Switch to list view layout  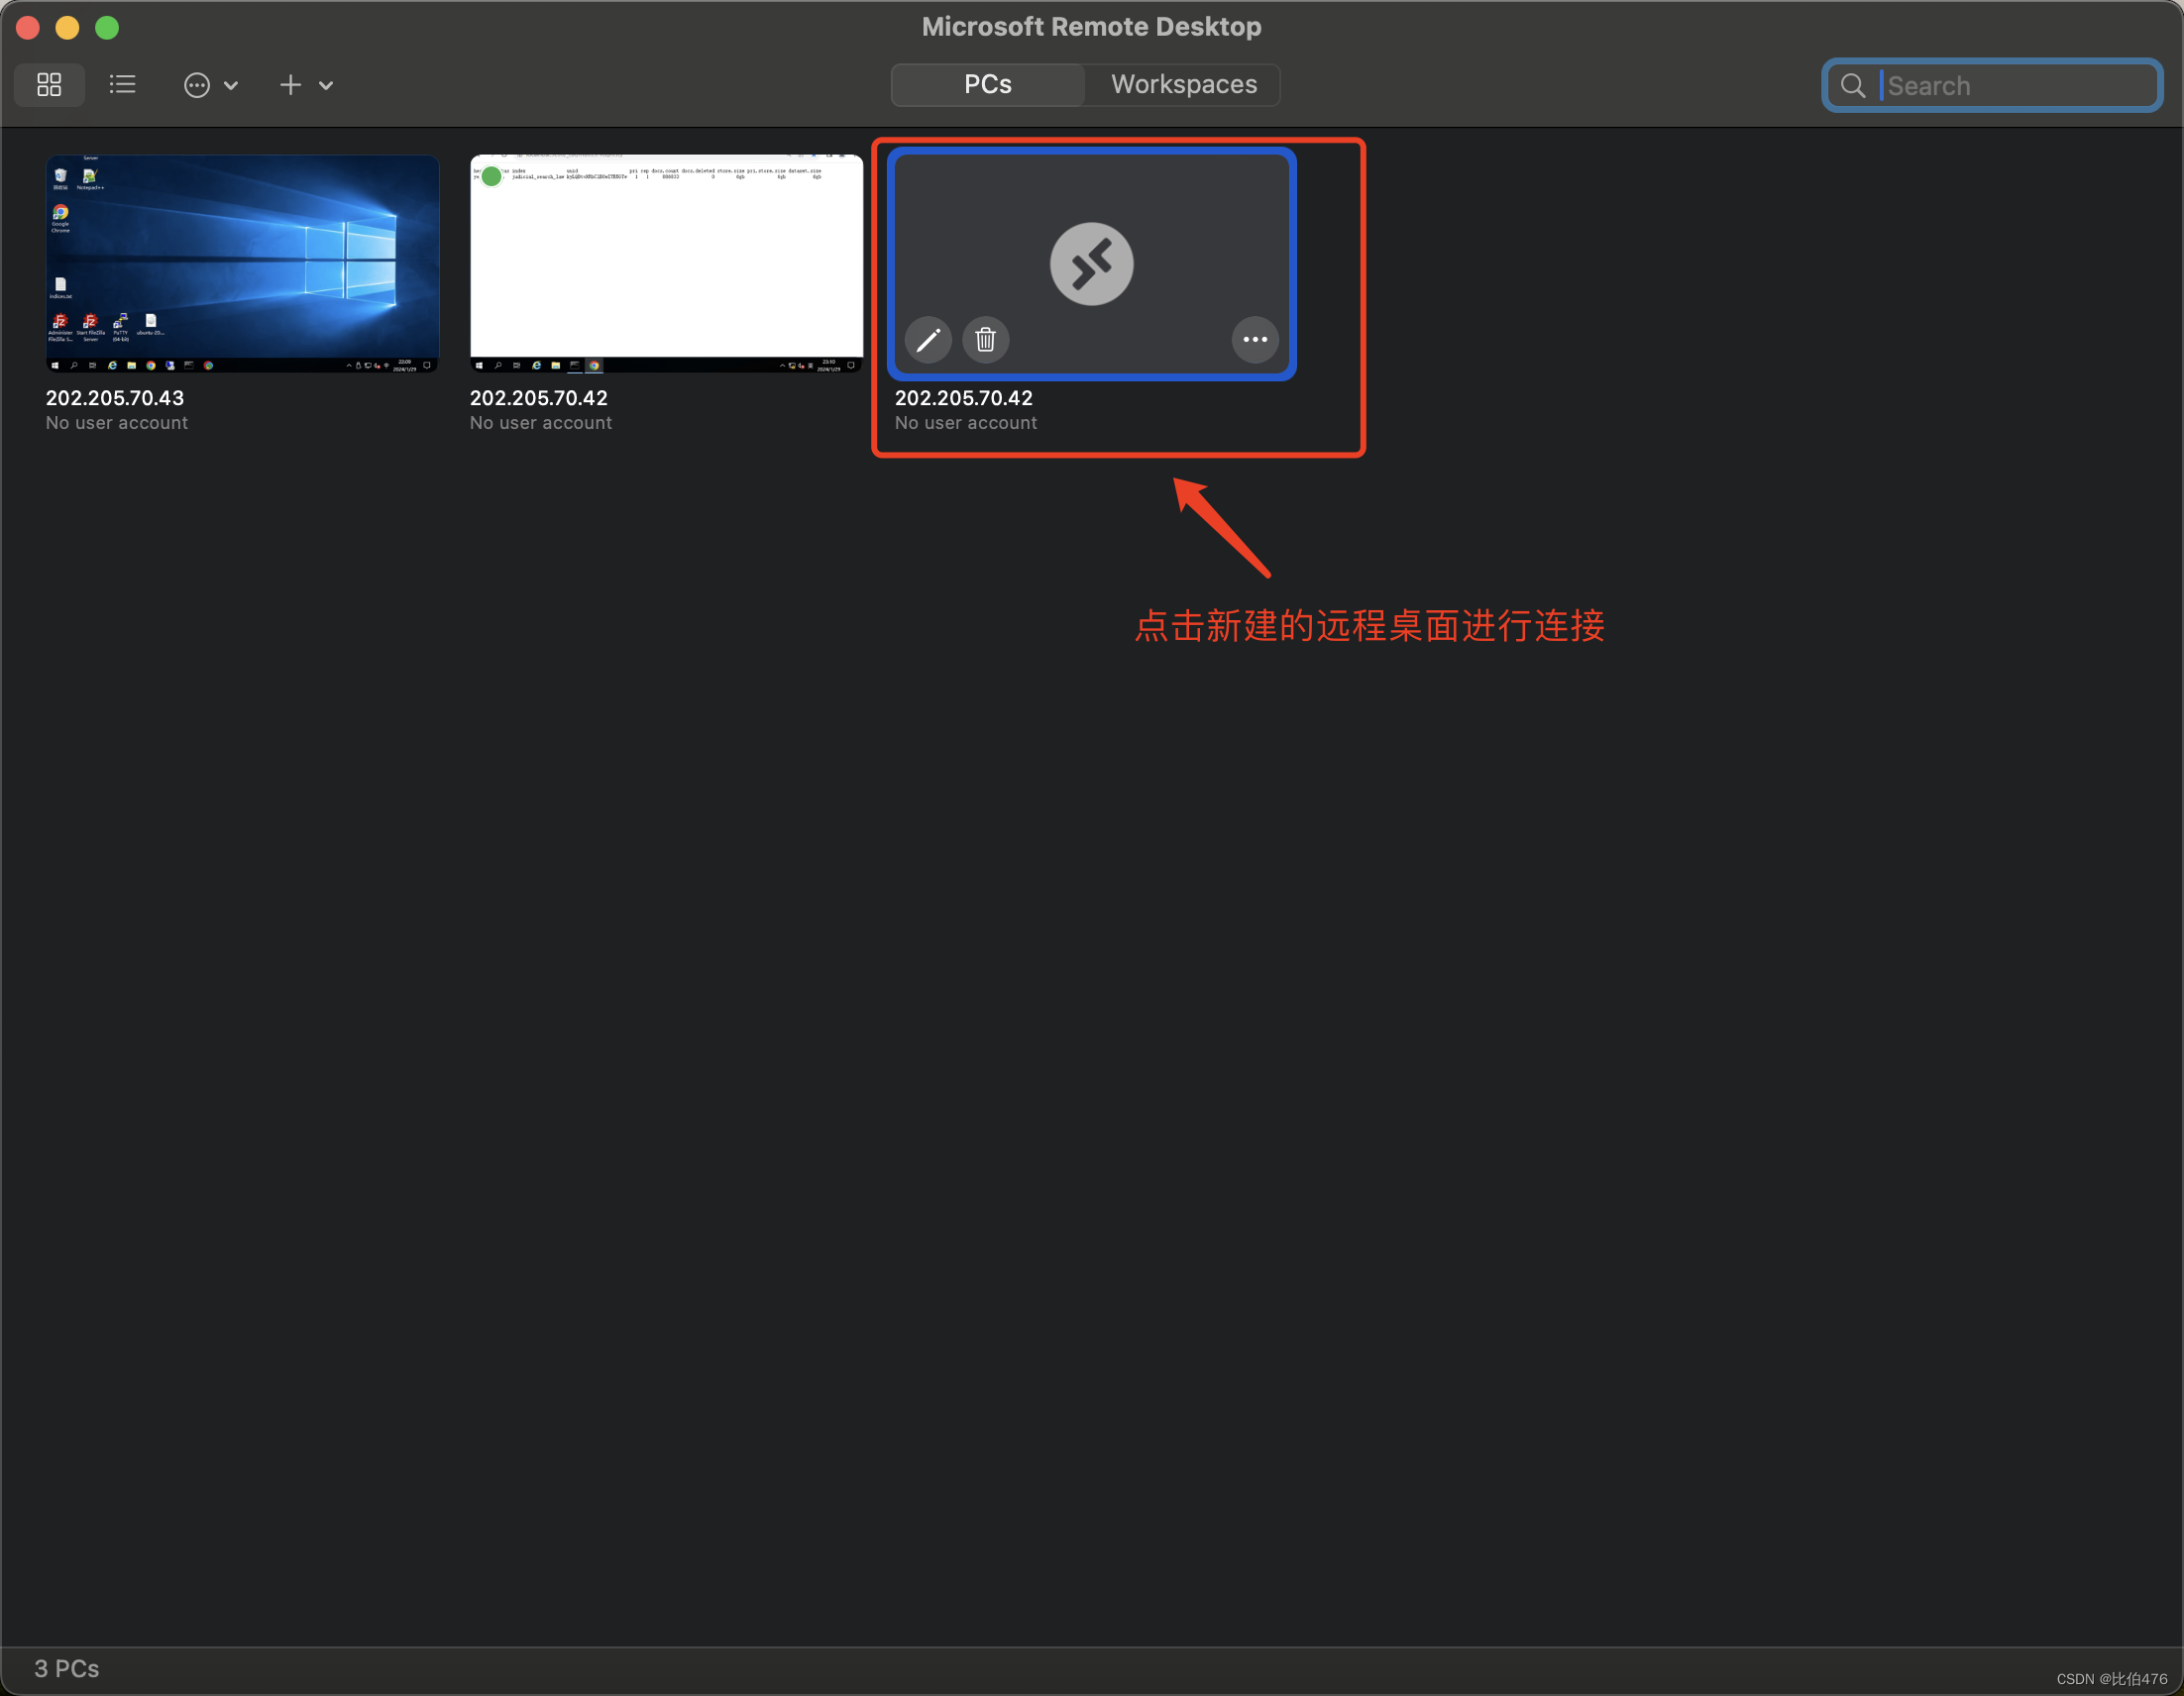point(122,85)
